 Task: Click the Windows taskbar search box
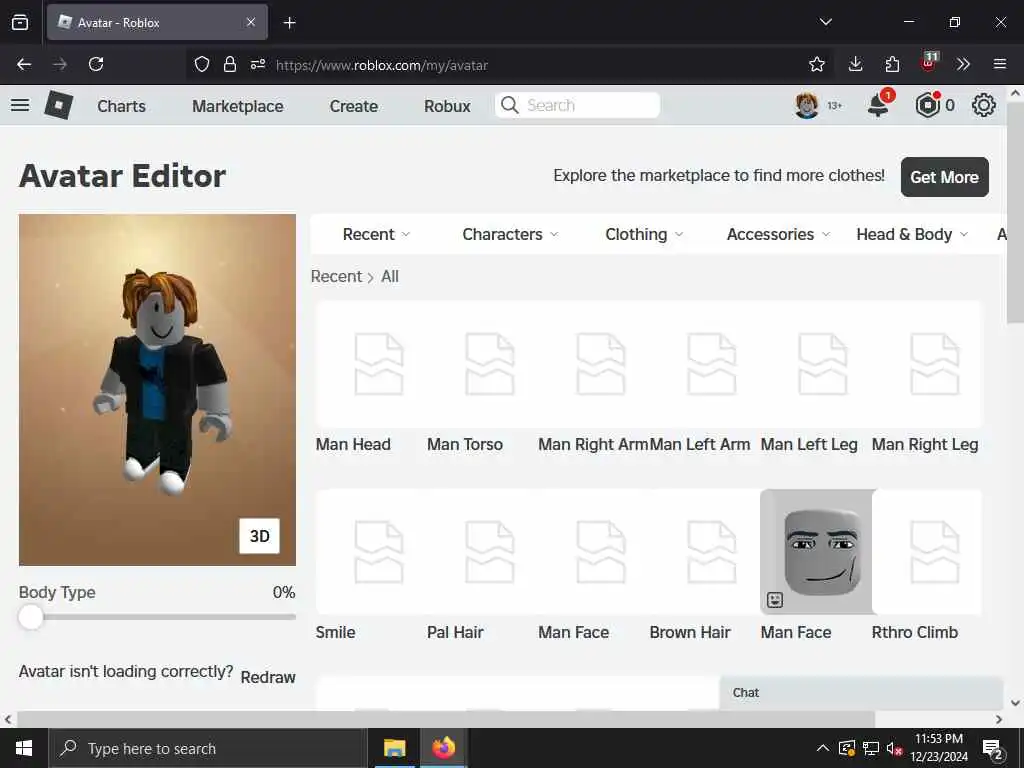point(206,748)
